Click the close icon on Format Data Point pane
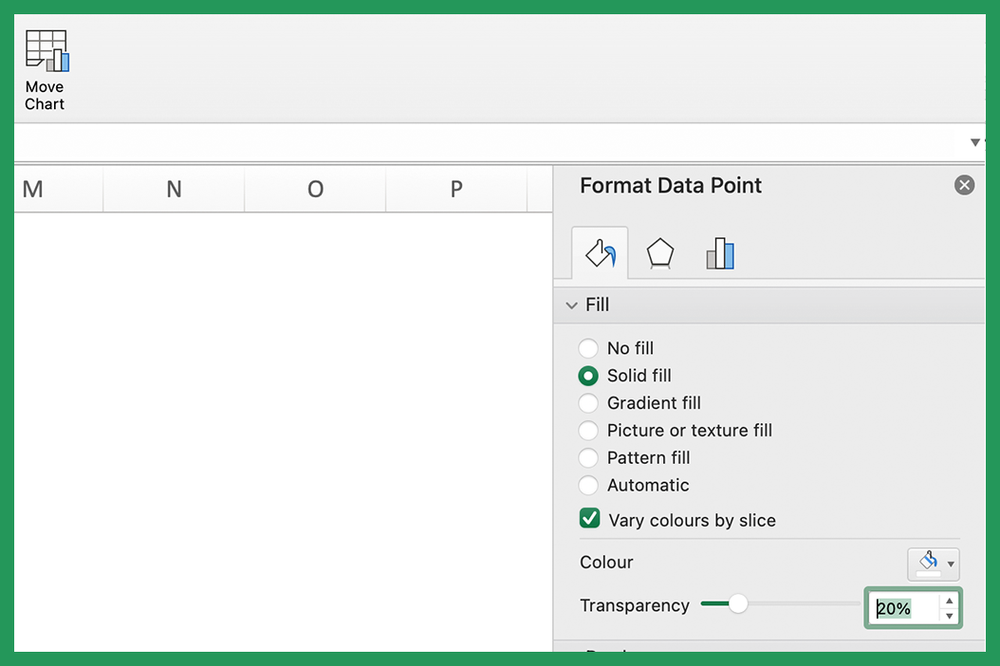Image resolution: width=1000 pixels, height=666 pixels. click(x=964, y=184)
